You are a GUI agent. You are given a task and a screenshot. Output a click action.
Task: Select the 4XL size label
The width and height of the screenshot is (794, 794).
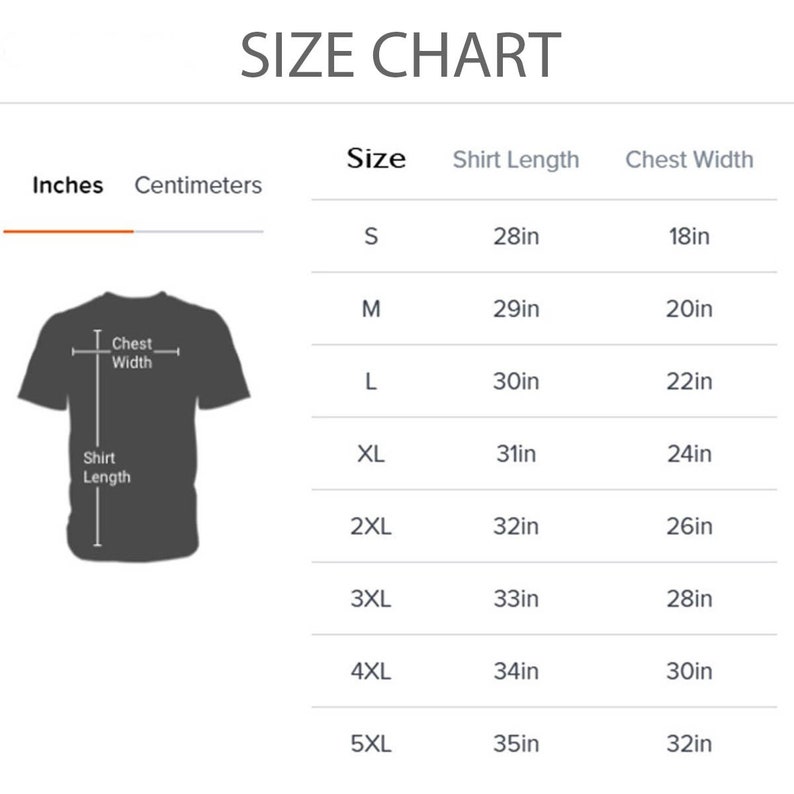tap(371, 671)
